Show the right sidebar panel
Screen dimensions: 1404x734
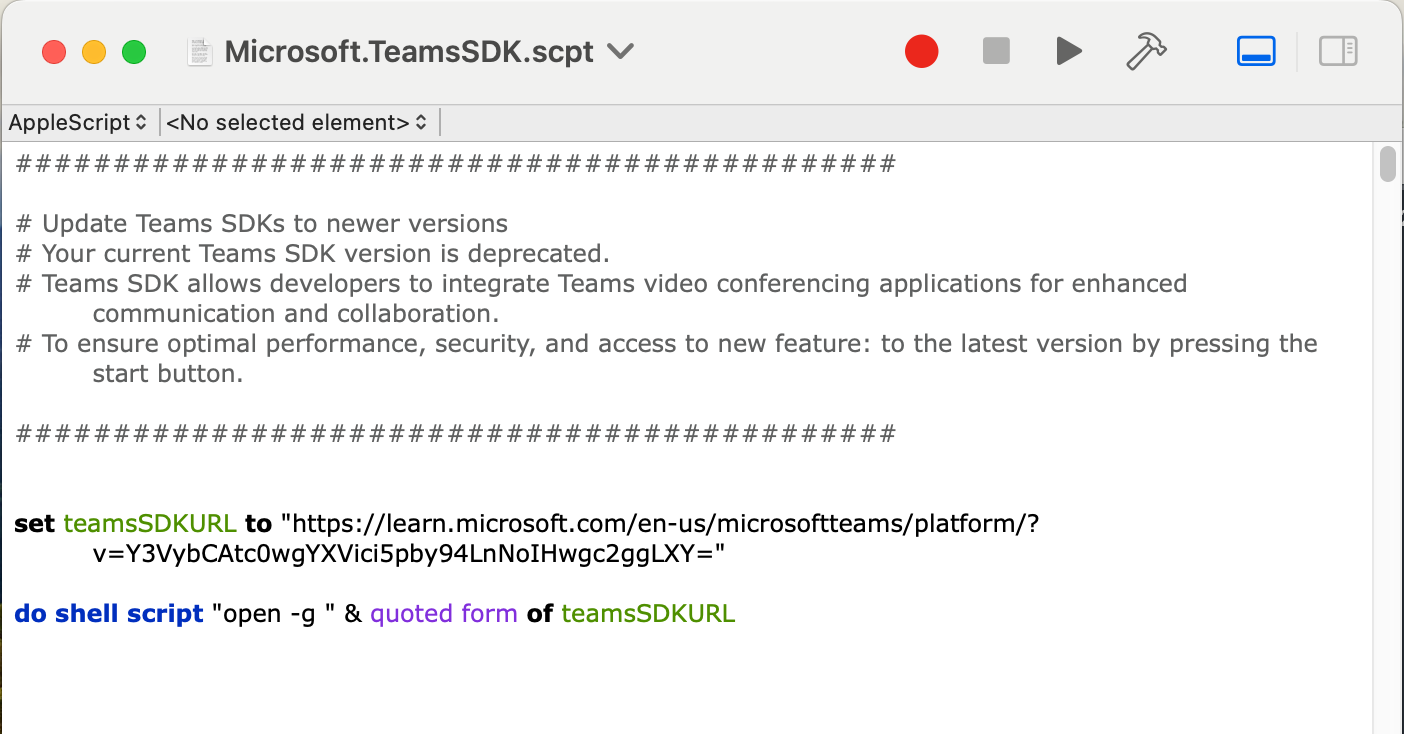click(x=1337, y=51)
